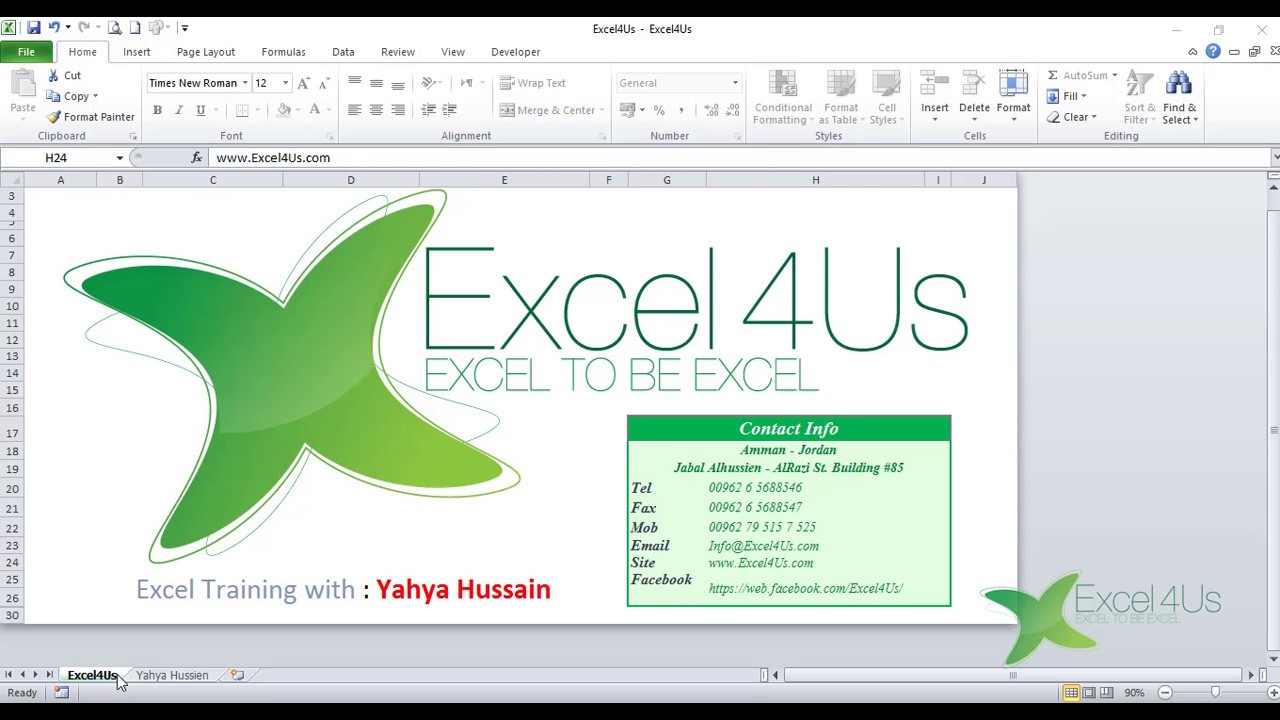Click the Insert Worksheet tab icon
Image resolution: width=1280 pixels, height=720 pixels.
click(x=237, y=675)
